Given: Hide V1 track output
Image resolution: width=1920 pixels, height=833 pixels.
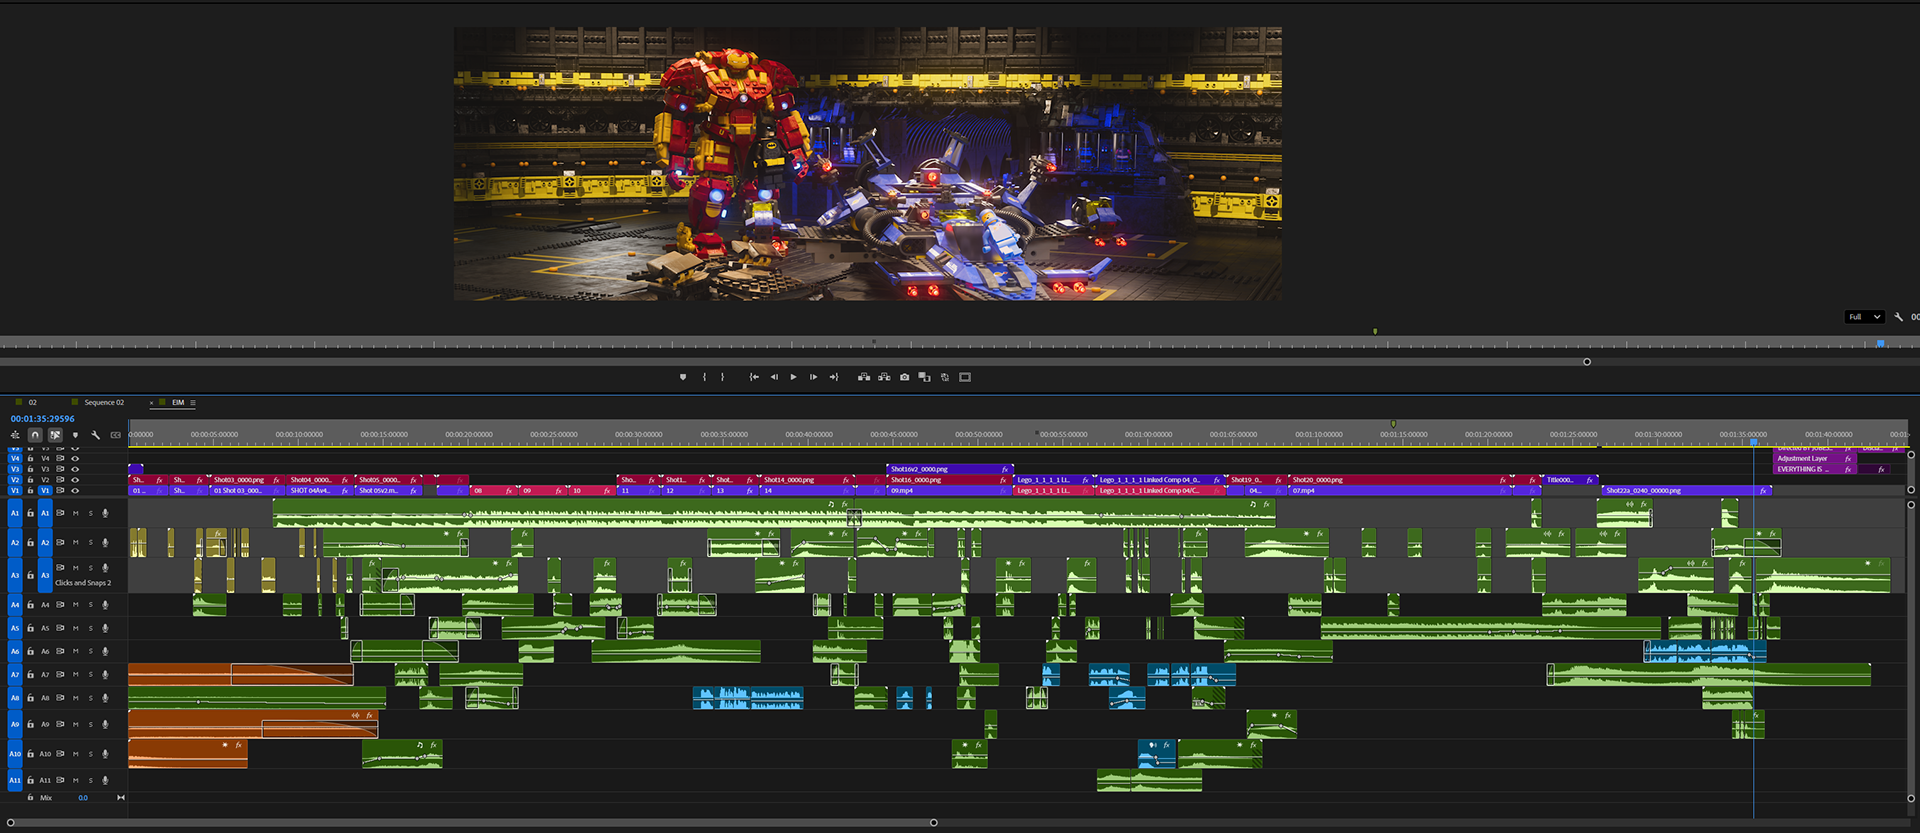Looking at the screenshot, I should (x=75, y=491).
